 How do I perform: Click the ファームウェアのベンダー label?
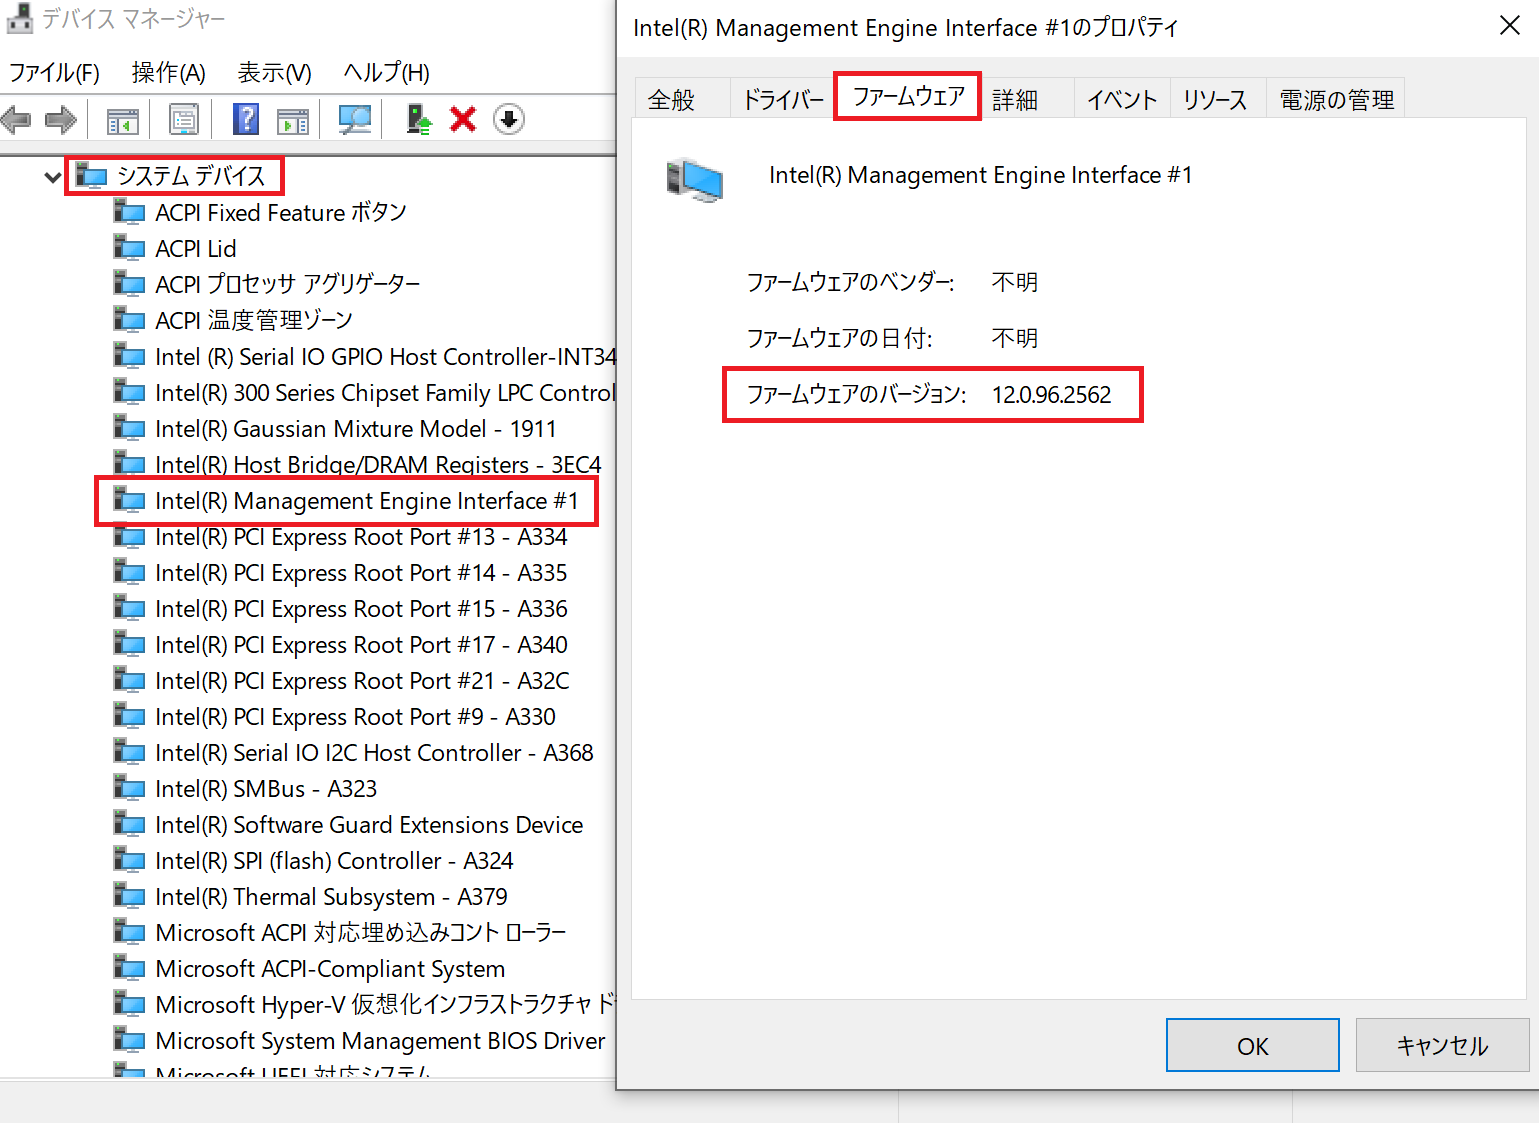tap(850, 282)
